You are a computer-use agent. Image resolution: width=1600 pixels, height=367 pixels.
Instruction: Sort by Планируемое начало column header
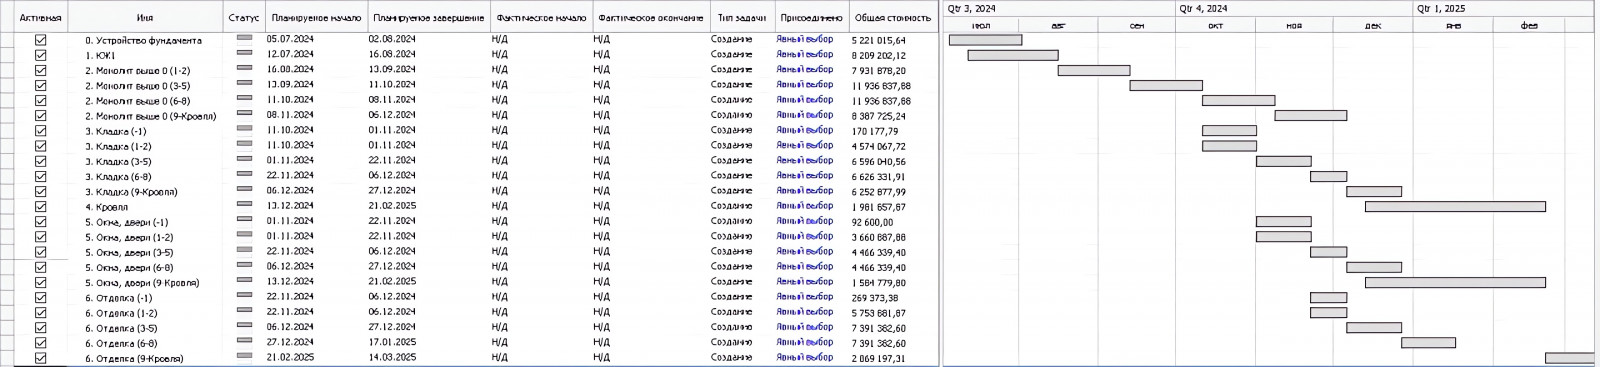click(316, 17)
